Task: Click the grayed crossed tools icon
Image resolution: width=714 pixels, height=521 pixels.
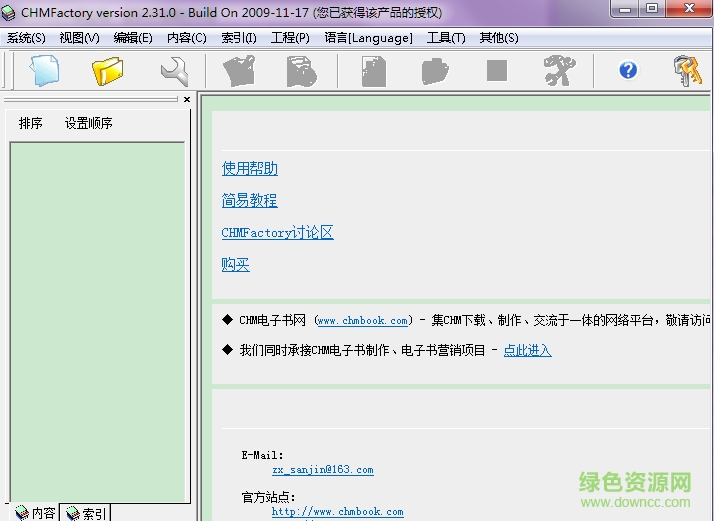Action: [559, 71]
